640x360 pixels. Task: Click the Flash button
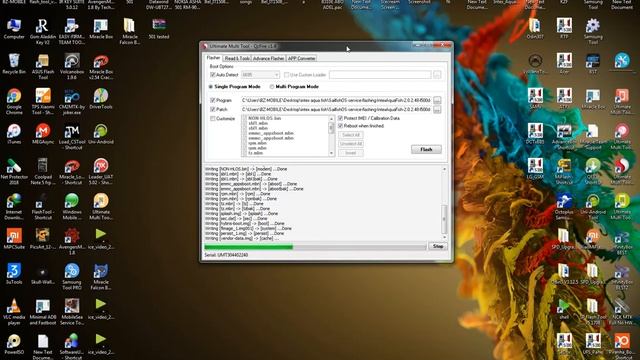(426, 149)
